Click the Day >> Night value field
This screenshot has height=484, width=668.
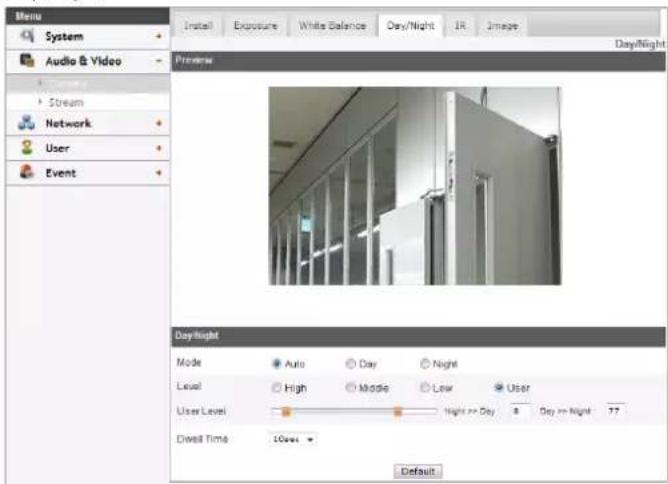point(616,411)
